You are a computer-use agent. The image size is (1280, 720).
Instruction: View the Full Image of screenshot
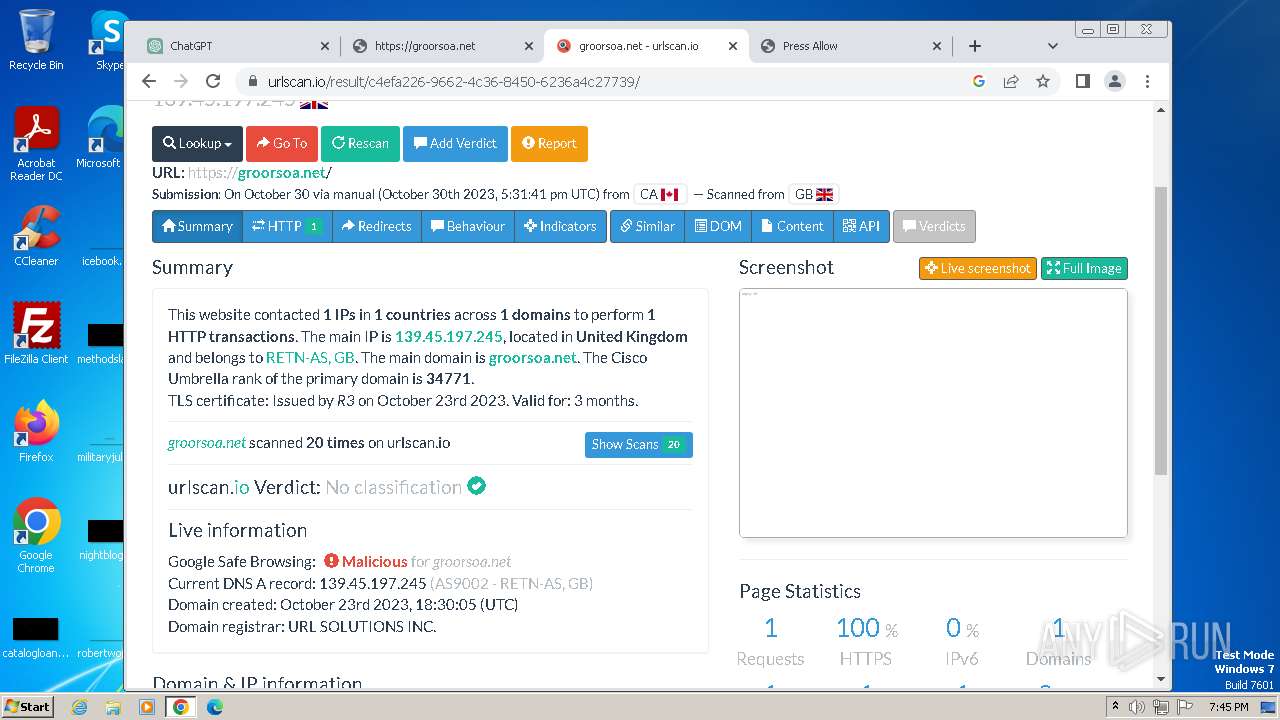tap(1084, 268)
